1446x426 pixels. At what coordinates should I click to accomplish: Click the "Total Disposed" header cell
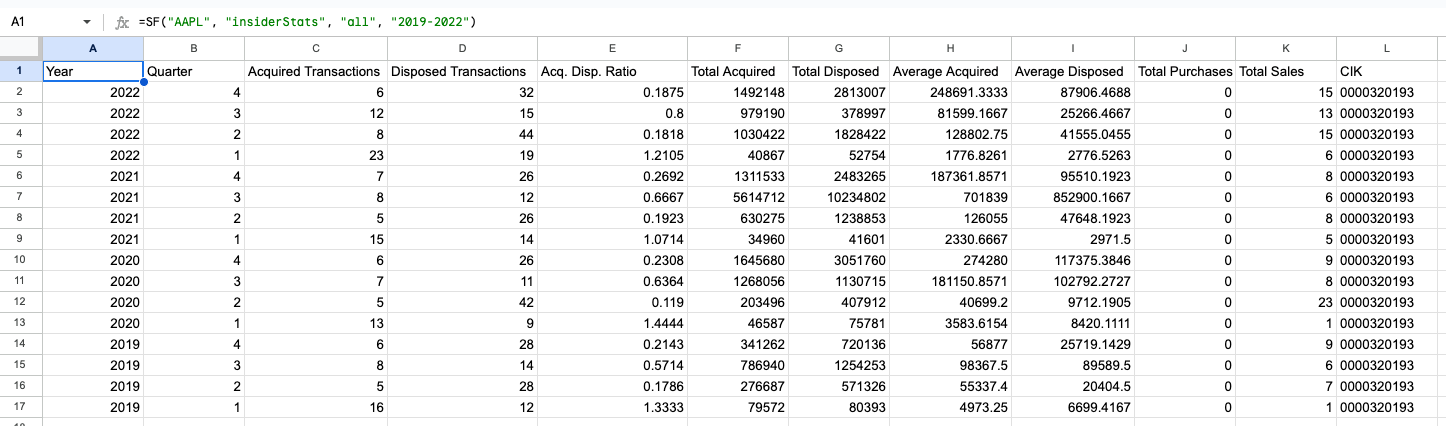[839, 71]
